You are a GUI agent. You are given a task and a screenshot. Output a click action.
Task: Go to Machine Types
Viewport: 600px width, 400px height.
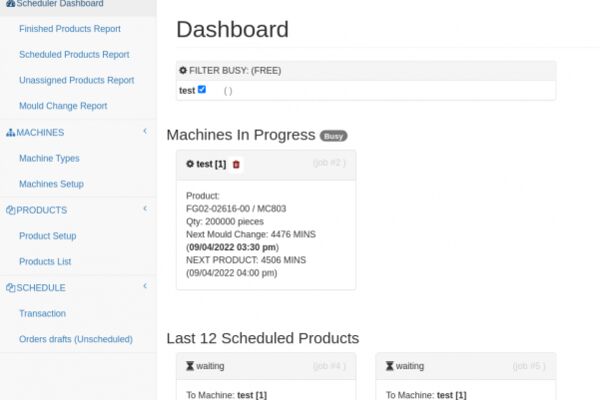tap(49, 158)
